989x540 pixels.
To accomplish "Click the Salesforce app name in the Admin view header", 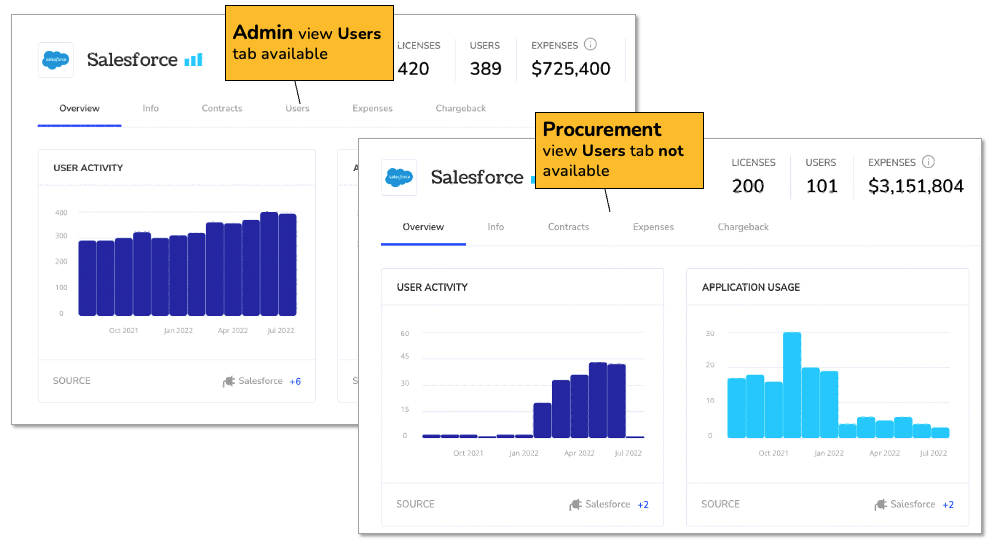I will click(x=132, y=60).
